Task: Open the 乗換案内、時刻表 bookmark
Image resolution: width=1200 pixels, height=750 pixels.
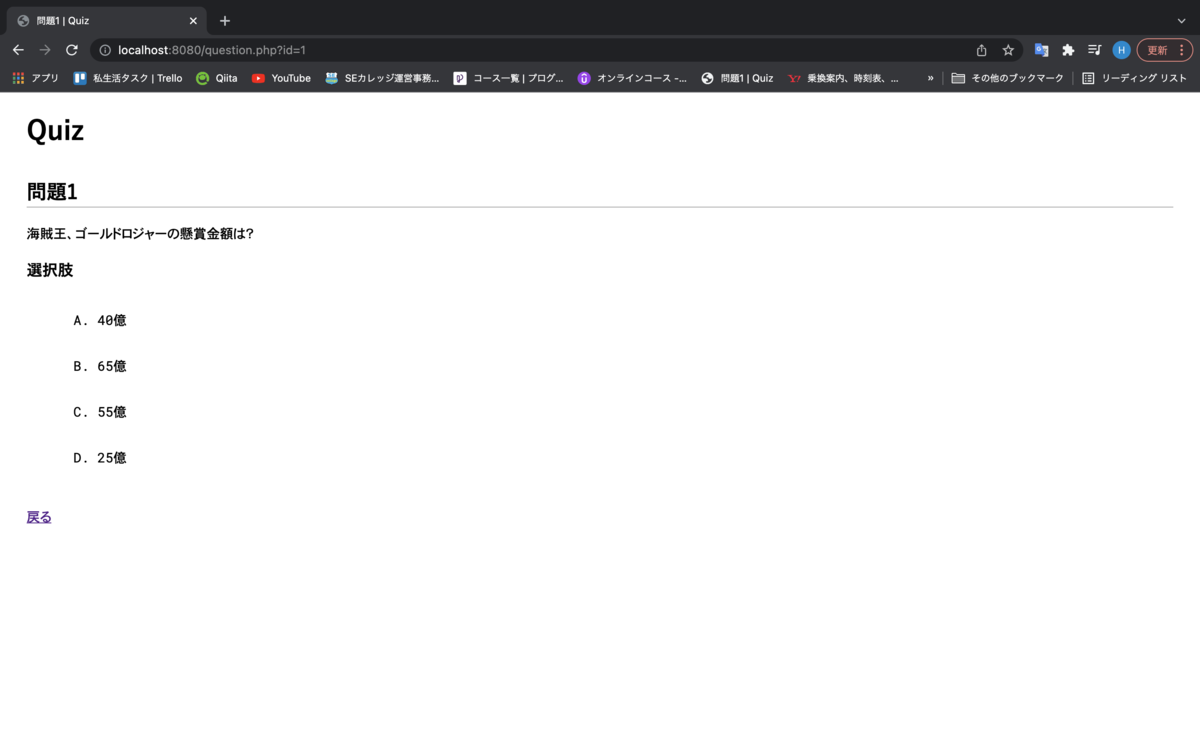Action: click(844, 78)
